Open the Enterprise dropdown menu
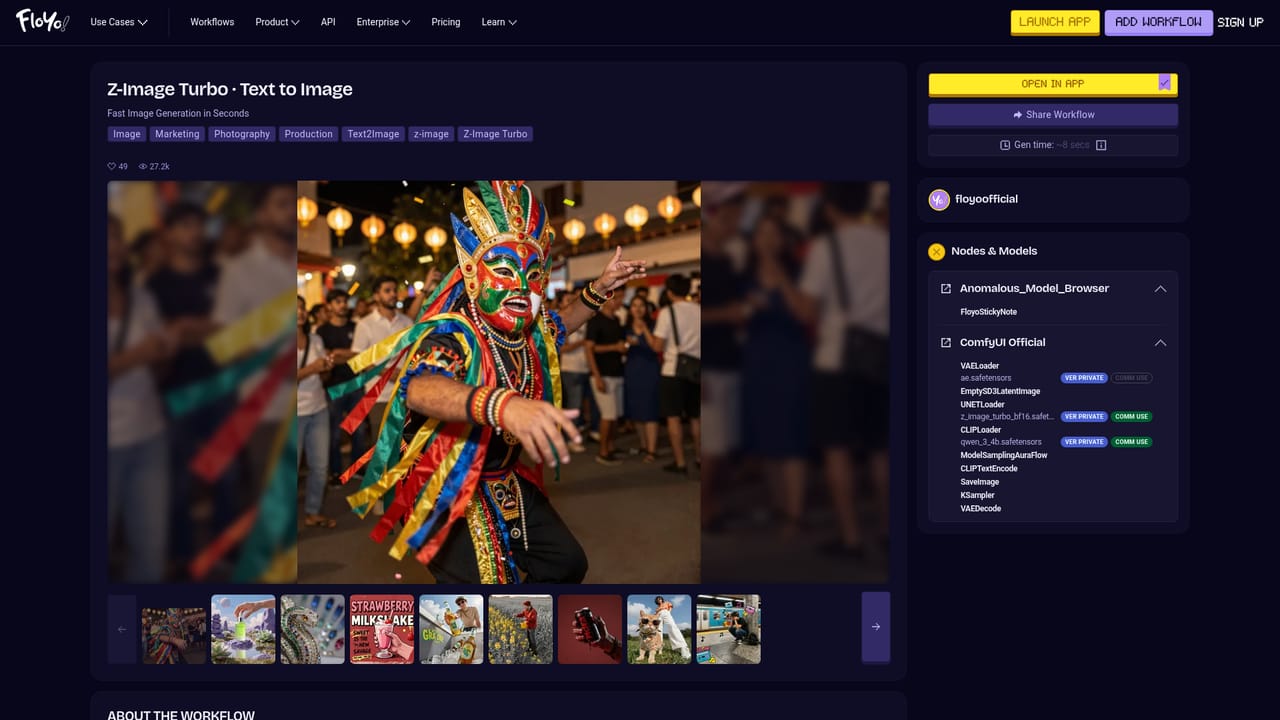Viewport: 1280px width, 720px height. coord(384,22)
